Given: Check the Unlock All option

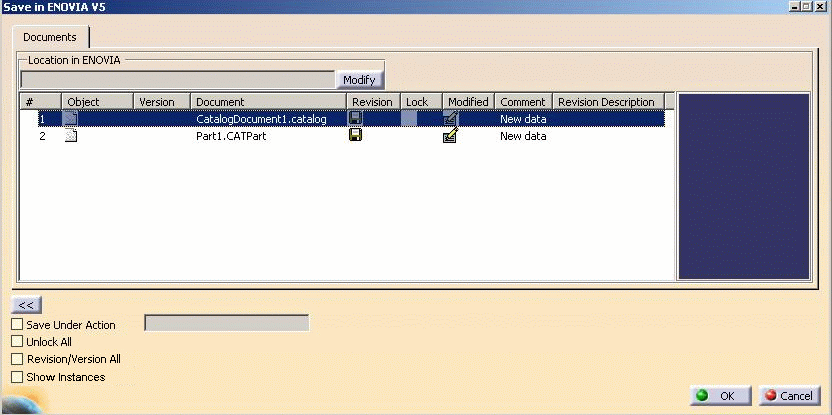Looking at the screenshot, I should tap(17, 342).
